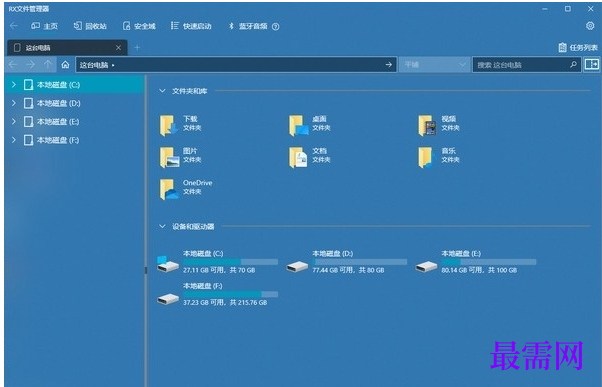Open the 快速启动 quick launch menu
Screen dimensions: 602x387
(x=191, y=26)
